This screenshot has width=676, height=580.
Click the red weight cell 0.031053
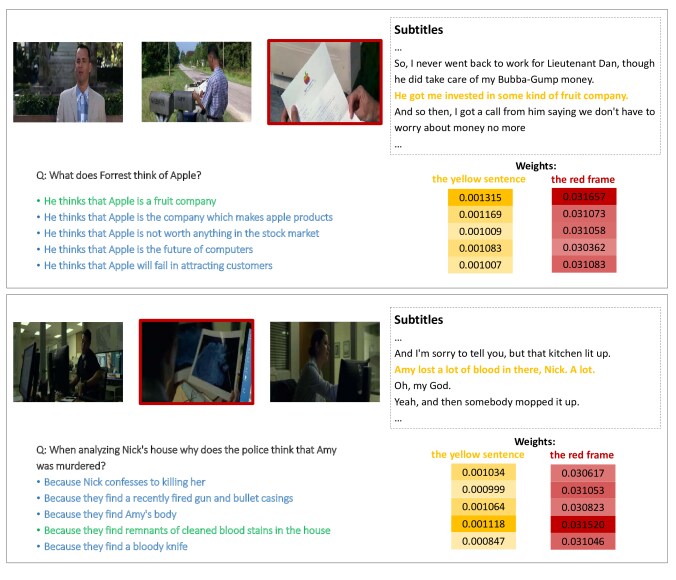pos(583,490)
